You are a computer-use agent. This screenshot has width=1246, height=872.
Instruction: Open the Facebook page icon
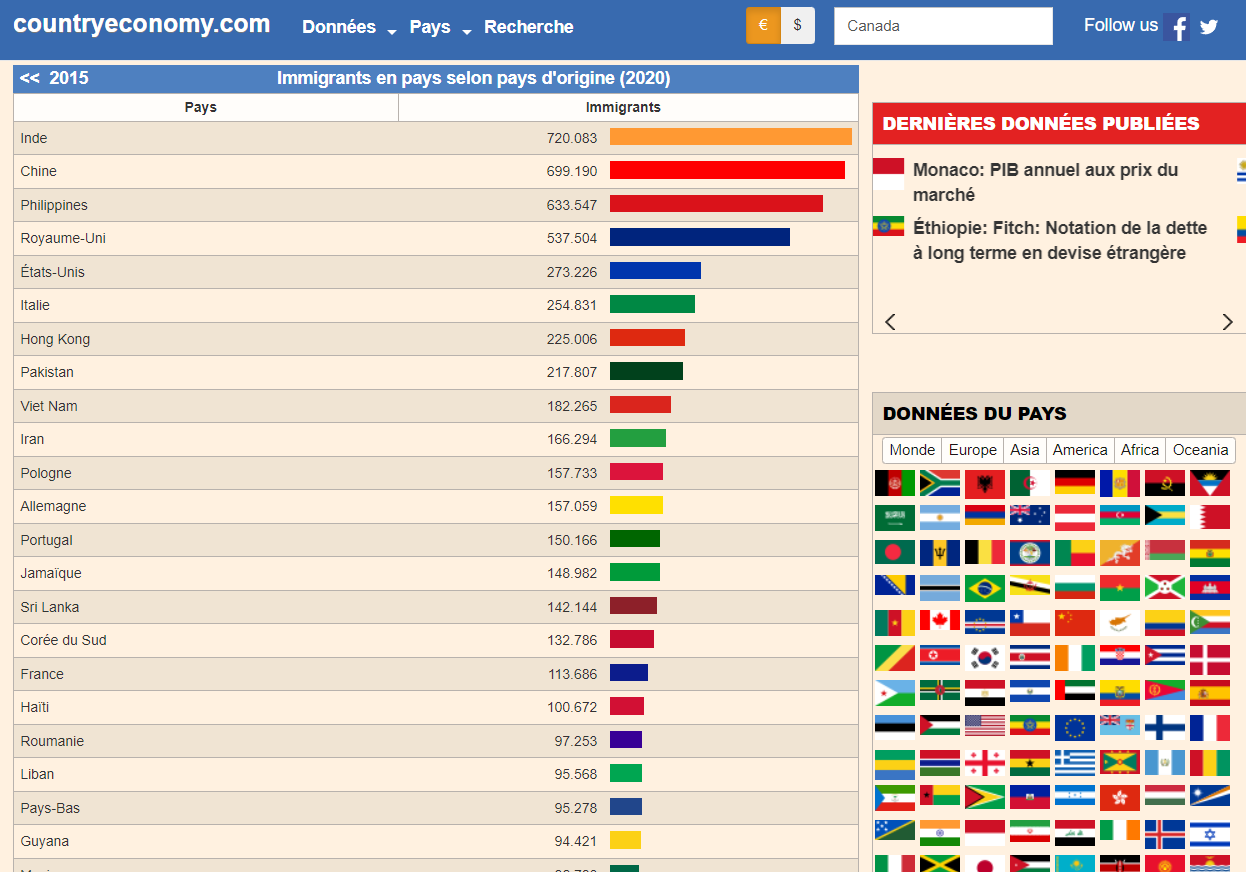[x=1176, y=27]
